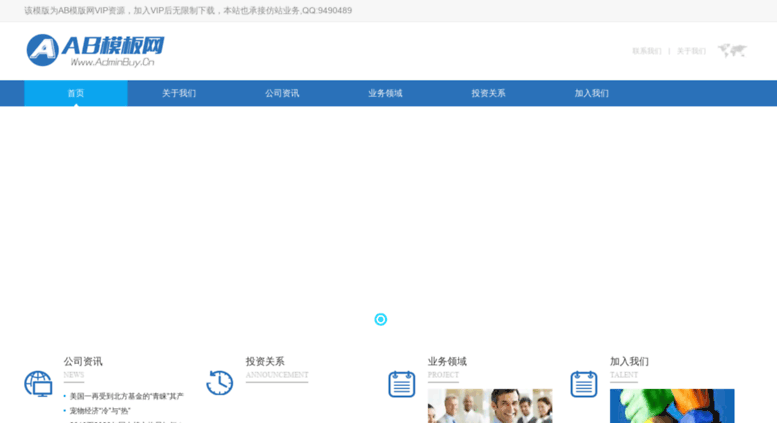Click the AB模板网 logo

click(95, 51)
